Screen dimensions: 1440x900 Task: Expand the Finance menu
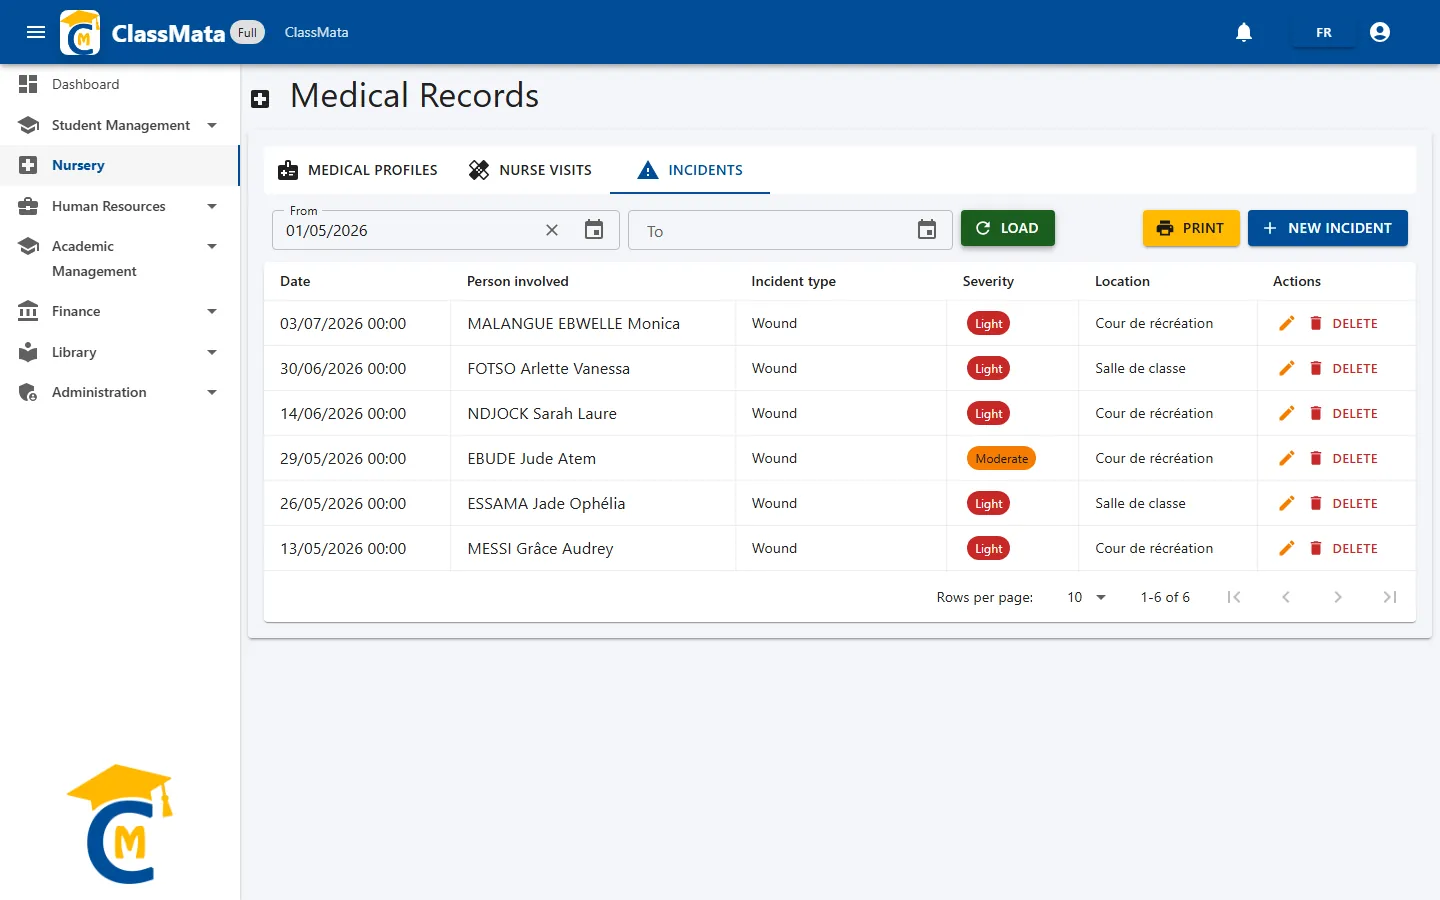click(x=120, y=311)
